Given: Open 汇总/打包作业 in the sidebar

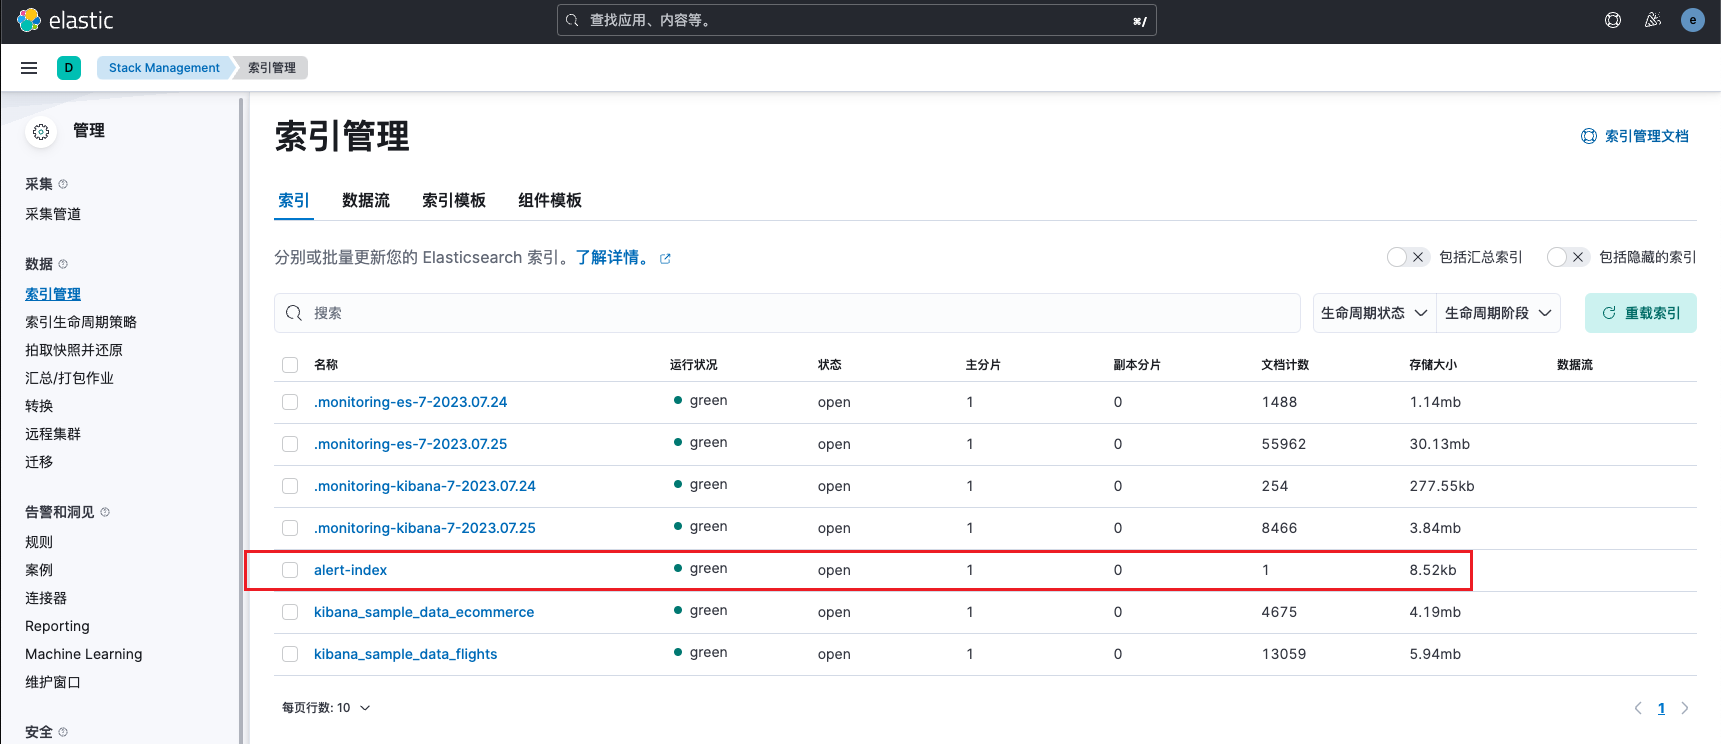Looking at the screenshot, I should point(69,378).
